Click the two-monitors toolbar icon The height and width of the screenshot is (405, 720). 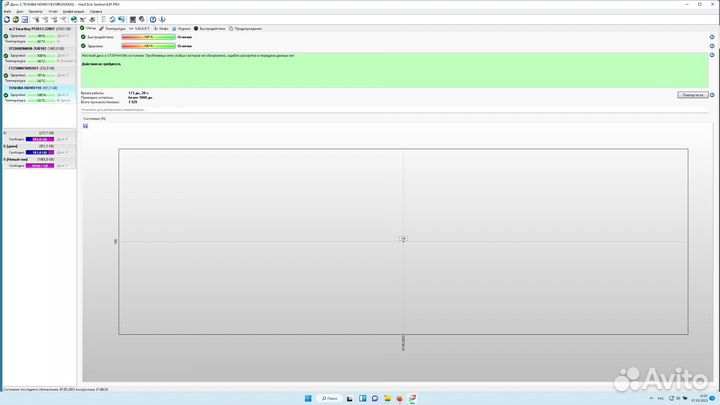point(121,19)
